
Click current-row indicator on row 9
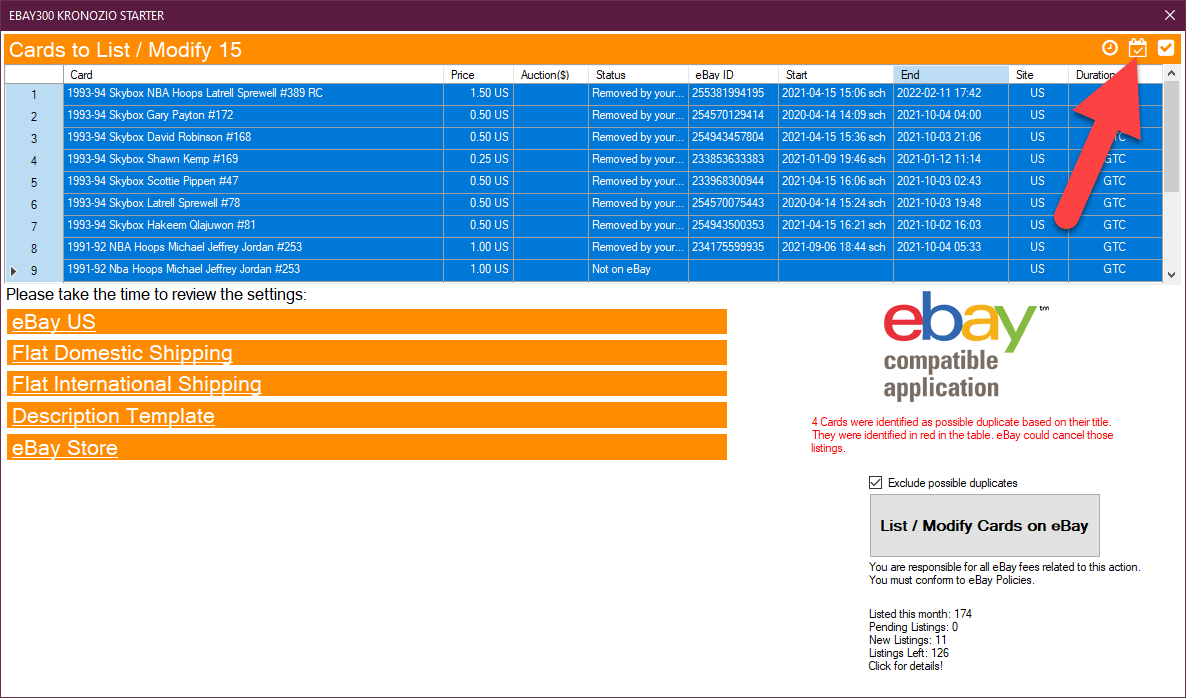[x=13, y=270]
